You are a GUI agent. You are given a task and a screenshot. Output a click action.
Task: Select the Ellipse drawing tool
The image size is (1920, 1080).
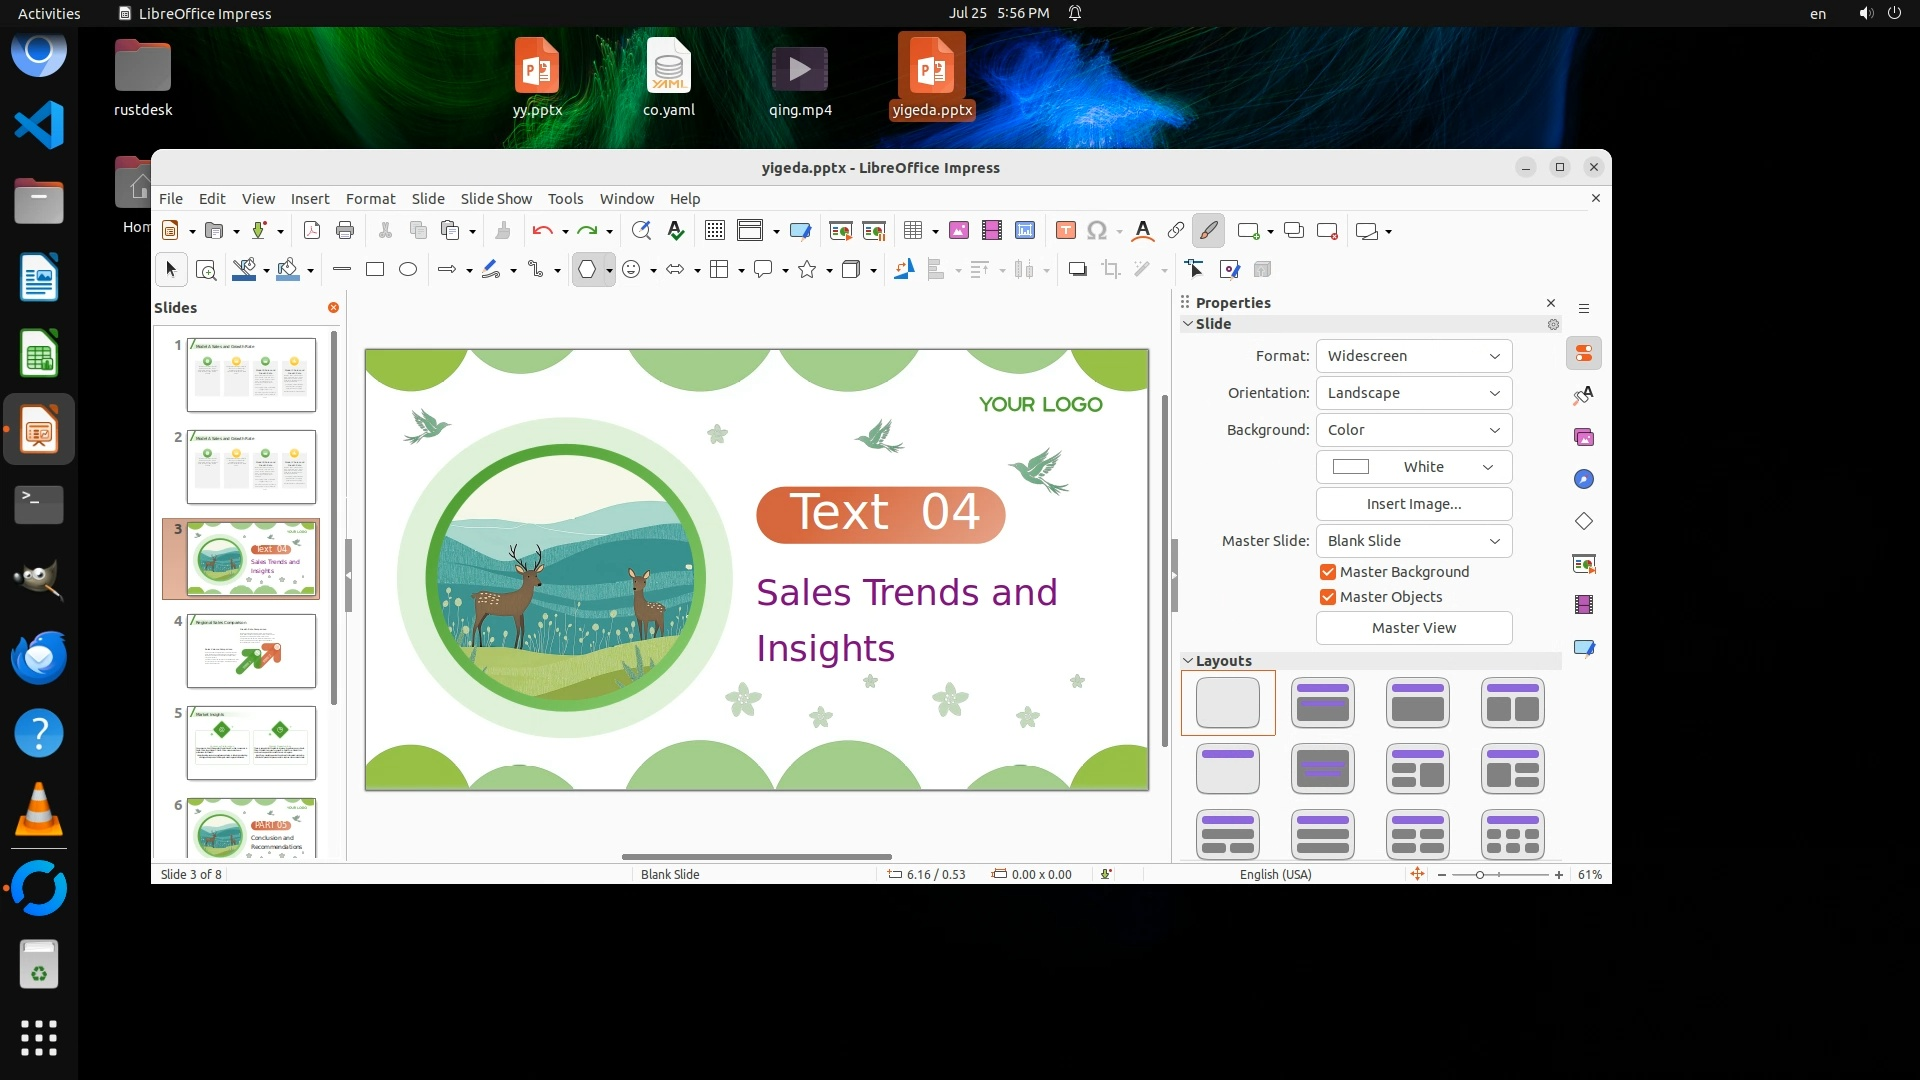[408, 269]
